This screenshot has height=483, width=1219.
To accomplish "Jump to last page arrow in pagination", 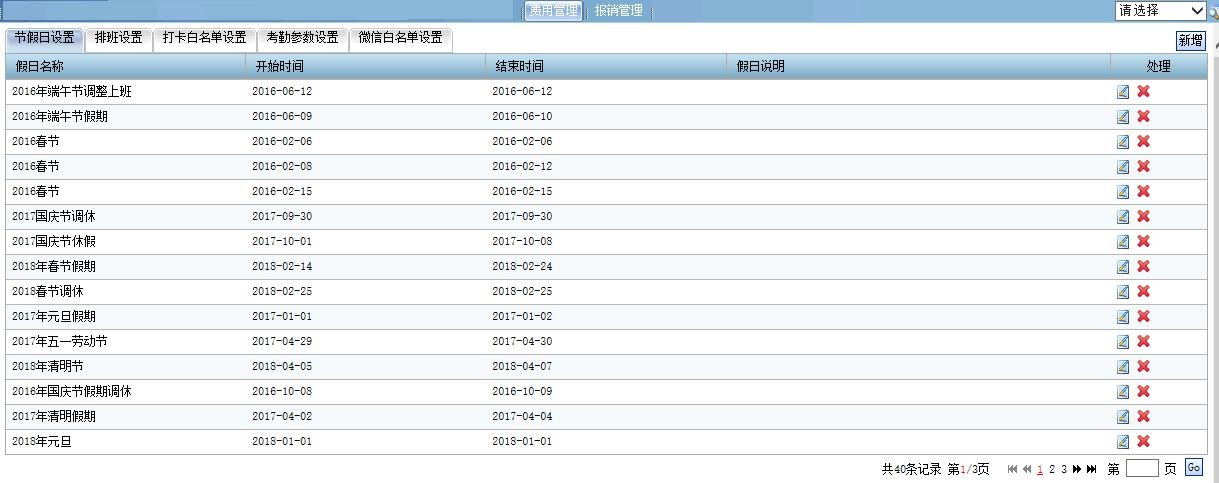I will [x=1091, y=469].
